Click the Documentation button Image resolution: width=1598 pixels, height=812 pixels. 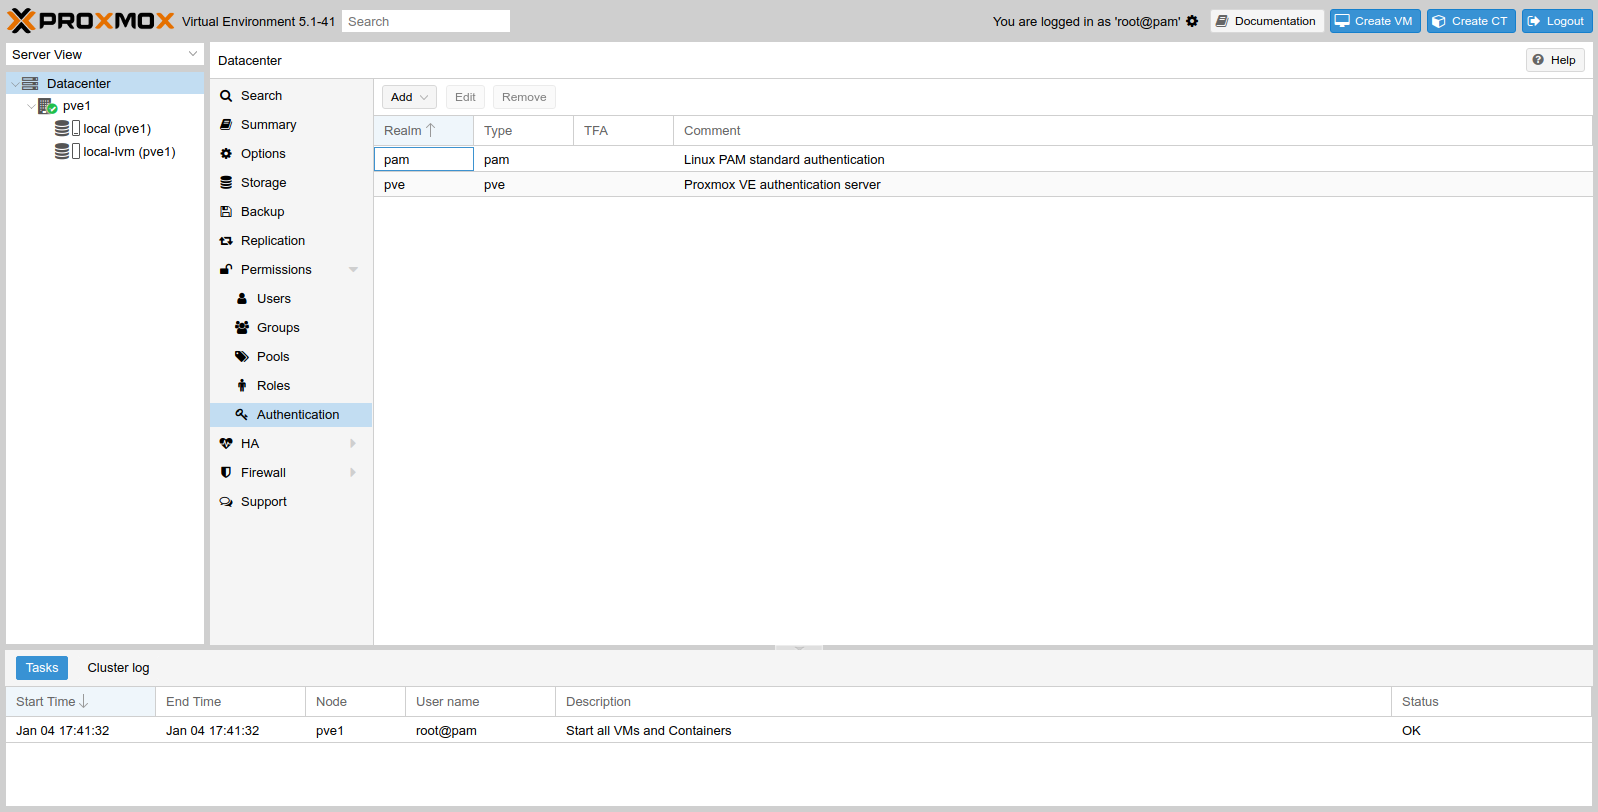(1267, 21)
